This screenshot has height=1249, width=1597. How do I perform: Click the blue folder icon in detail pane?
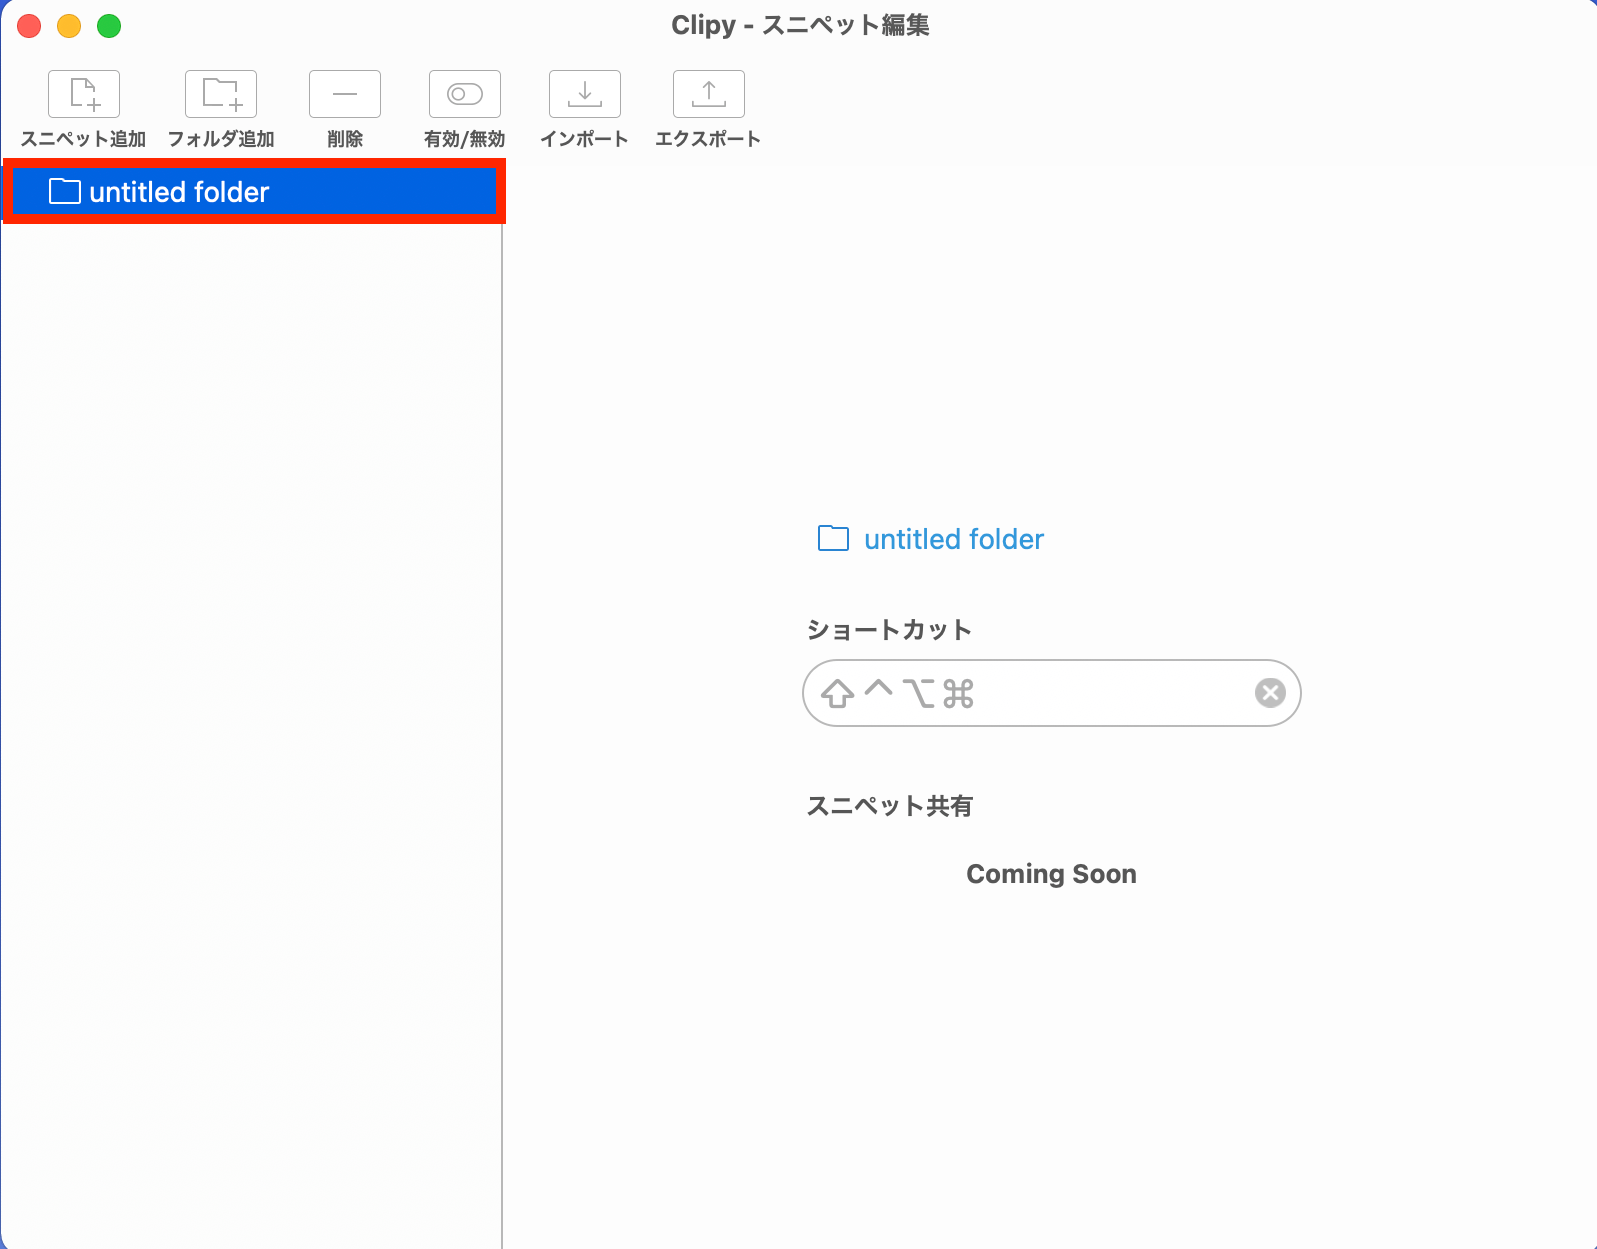pos(833,539)
